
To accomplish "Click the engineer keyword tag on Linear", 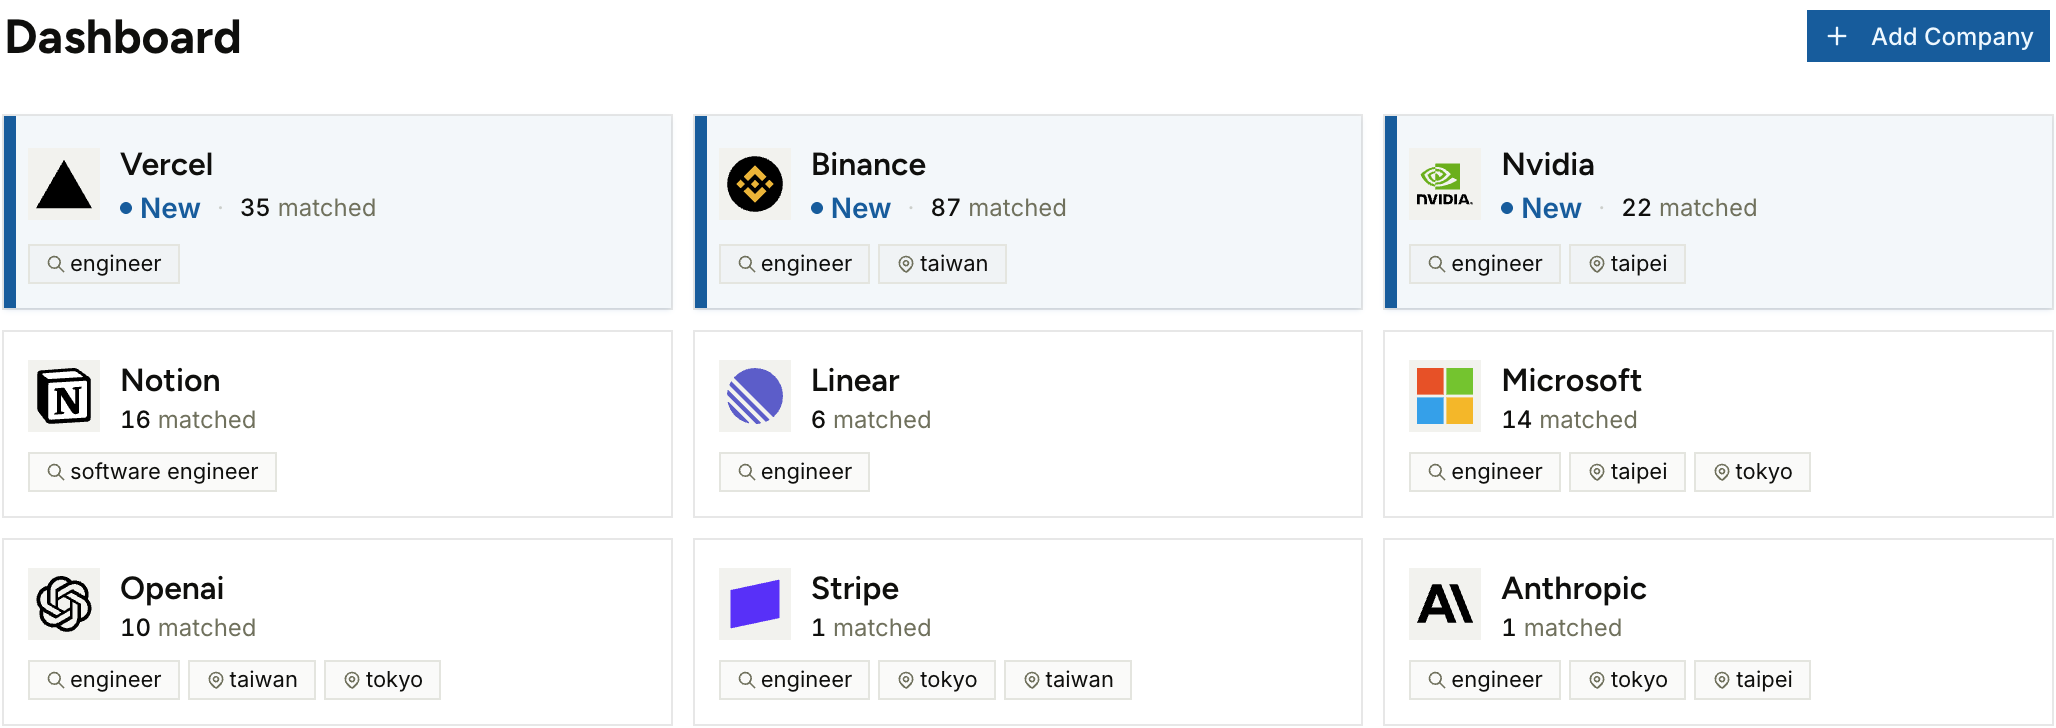I will tap(794, 472).
